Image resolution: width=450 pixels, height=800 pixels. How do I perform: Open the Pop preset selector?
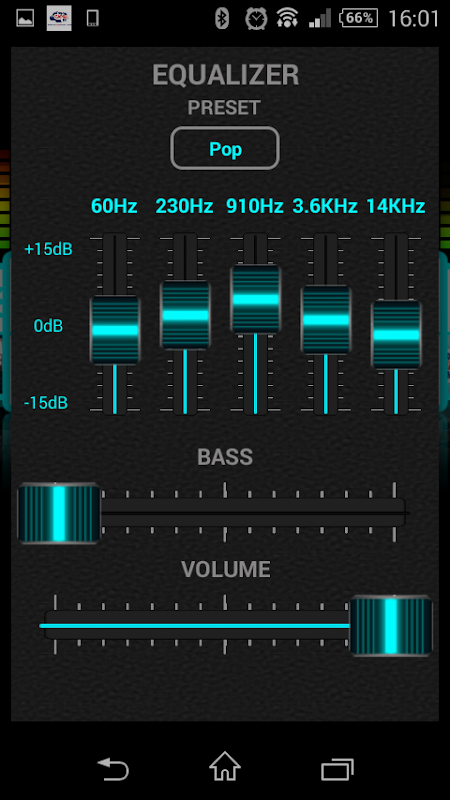pyautogui.click(x=225, y=148)
